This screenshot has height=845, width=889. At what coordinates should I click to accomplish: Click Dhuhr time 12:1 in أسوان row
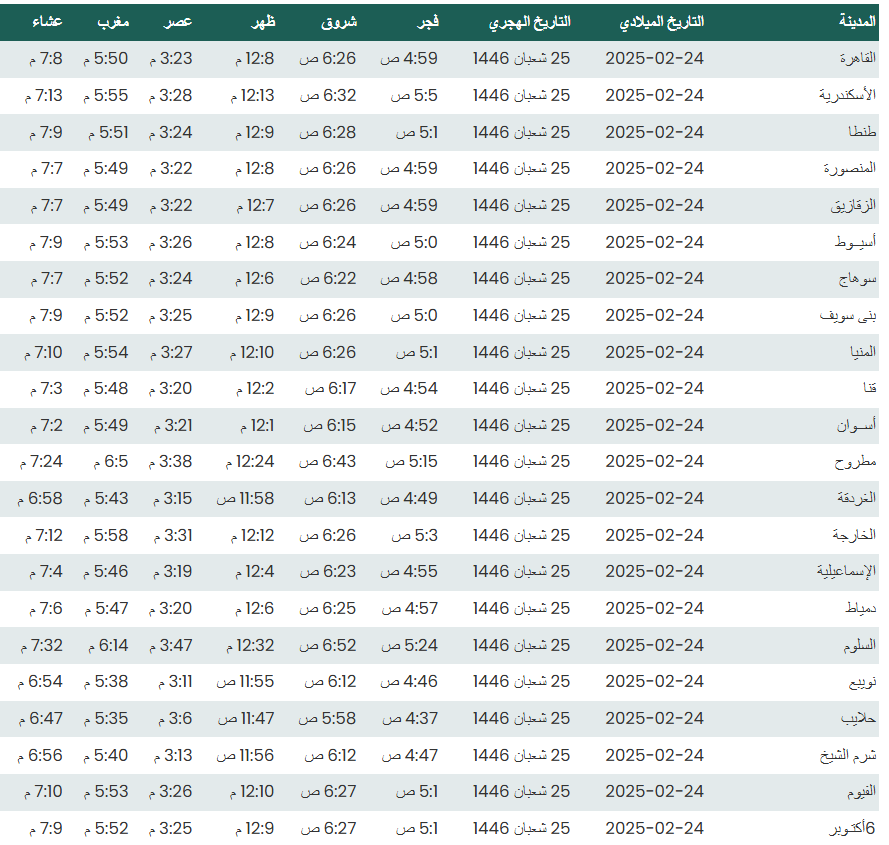coord(257,425)
